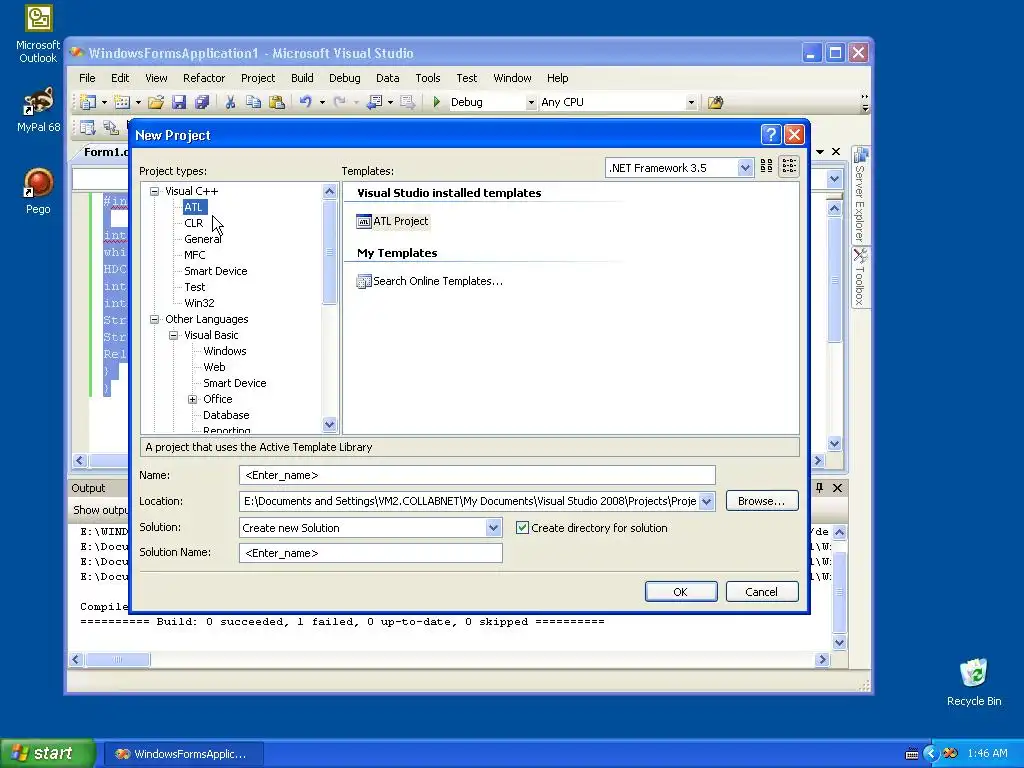This screenshot has width=1024, height=768.
Task: Click the Output panel pin icon
Action: [820, 488]
